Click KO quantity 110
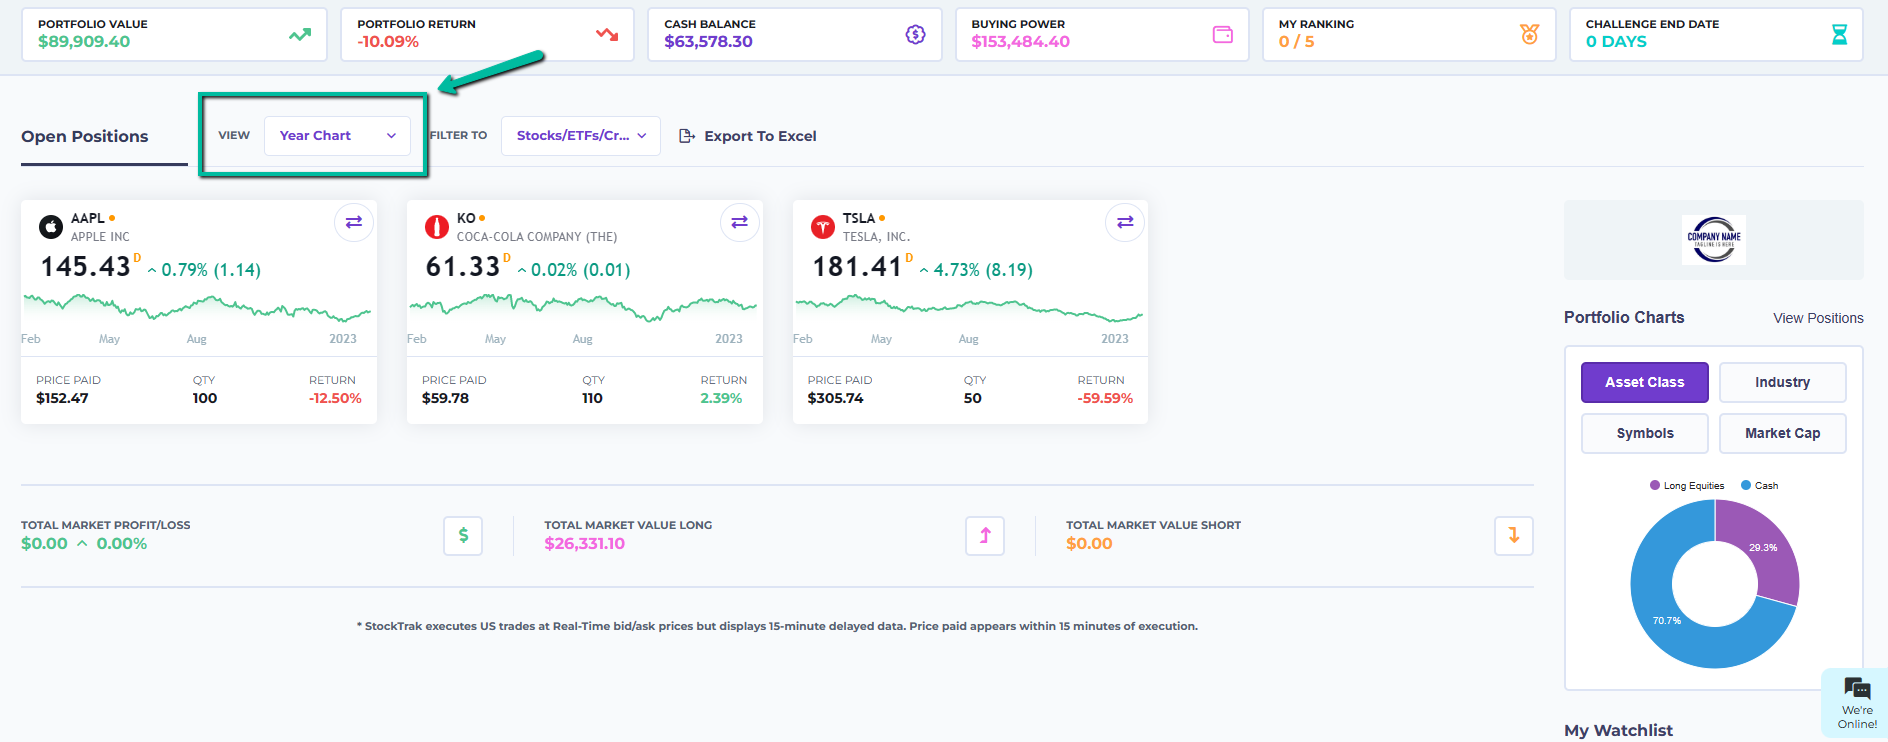Viewport: 1888px width, 742px height. (x=592, y=398)
